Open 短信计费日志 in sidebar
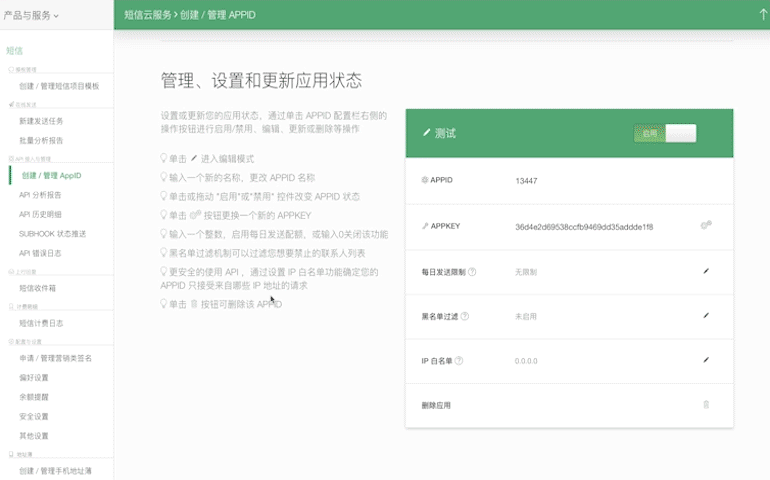770x480 pixels. [41, 323]
